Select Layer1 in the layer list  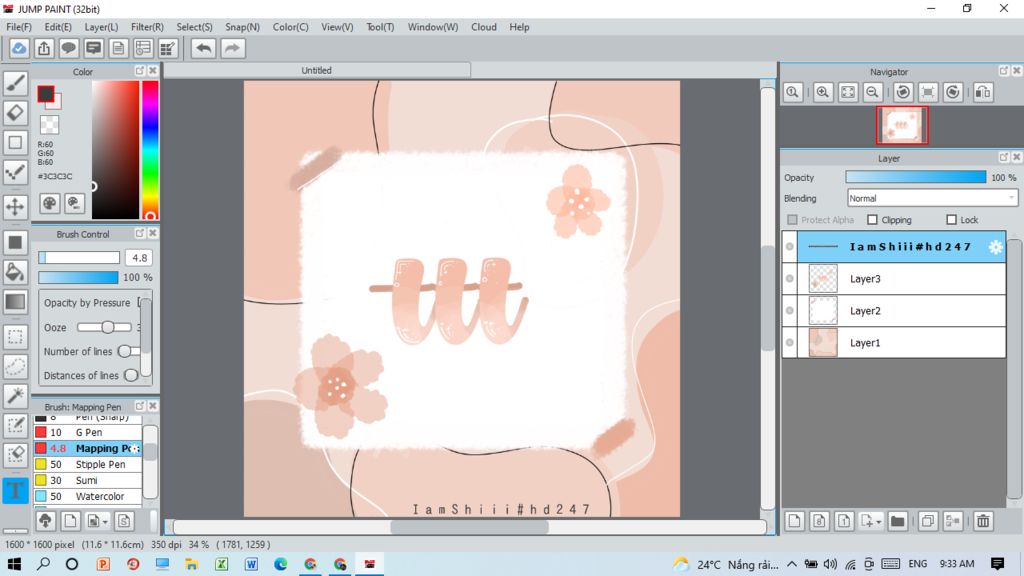click(894, 343)
